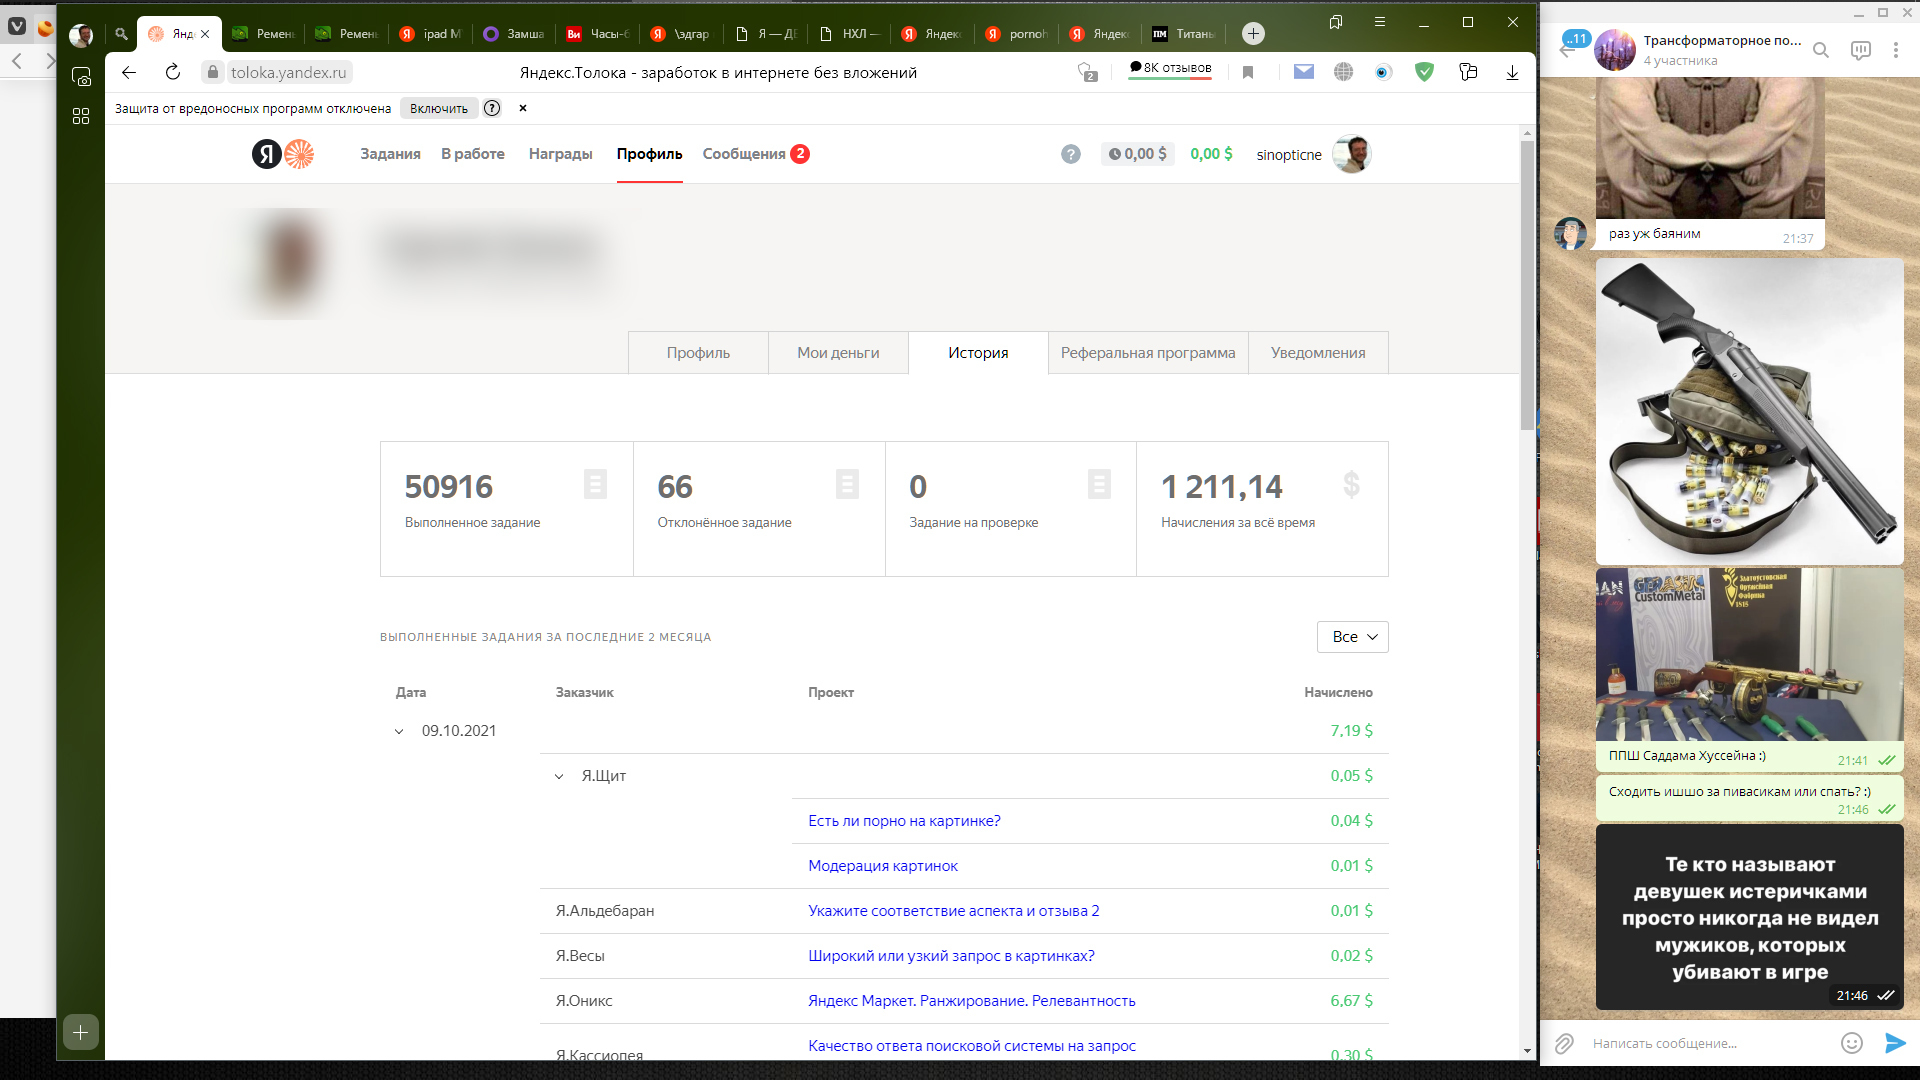Open Telegram three-dot chat menu
Screen dimensions: 1920x1080
1895,50
